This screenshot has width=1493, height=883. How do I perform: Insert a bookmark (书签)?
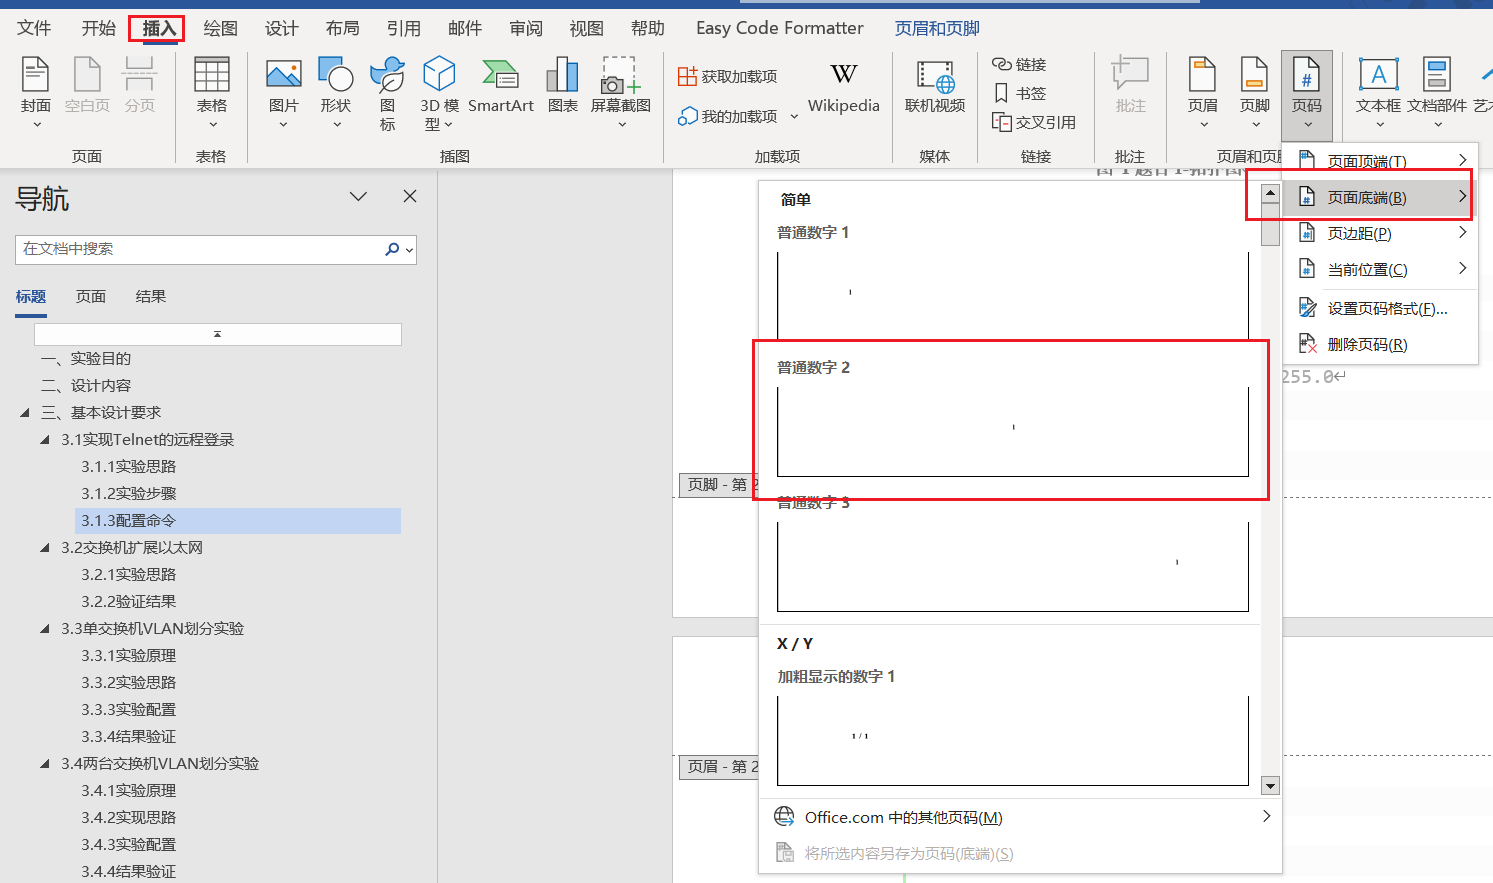(x=1019, y=93)
